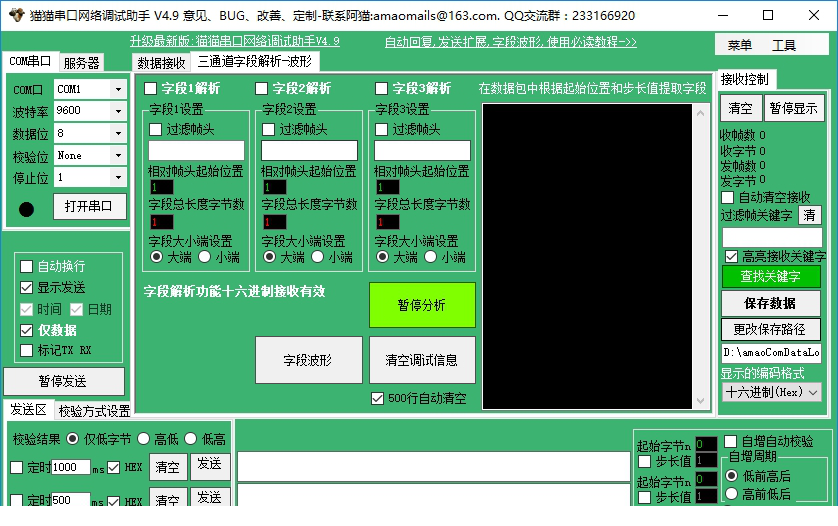Select 小端 radio in 字段2设置

[x=317, y=257]
